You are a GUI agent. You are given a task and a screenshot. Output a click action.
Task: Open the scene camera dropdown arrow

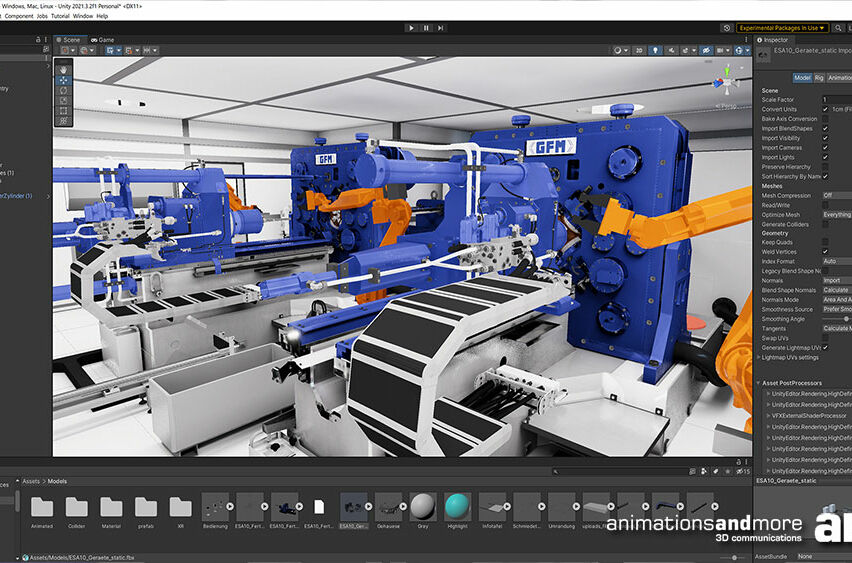pos(728,50)
